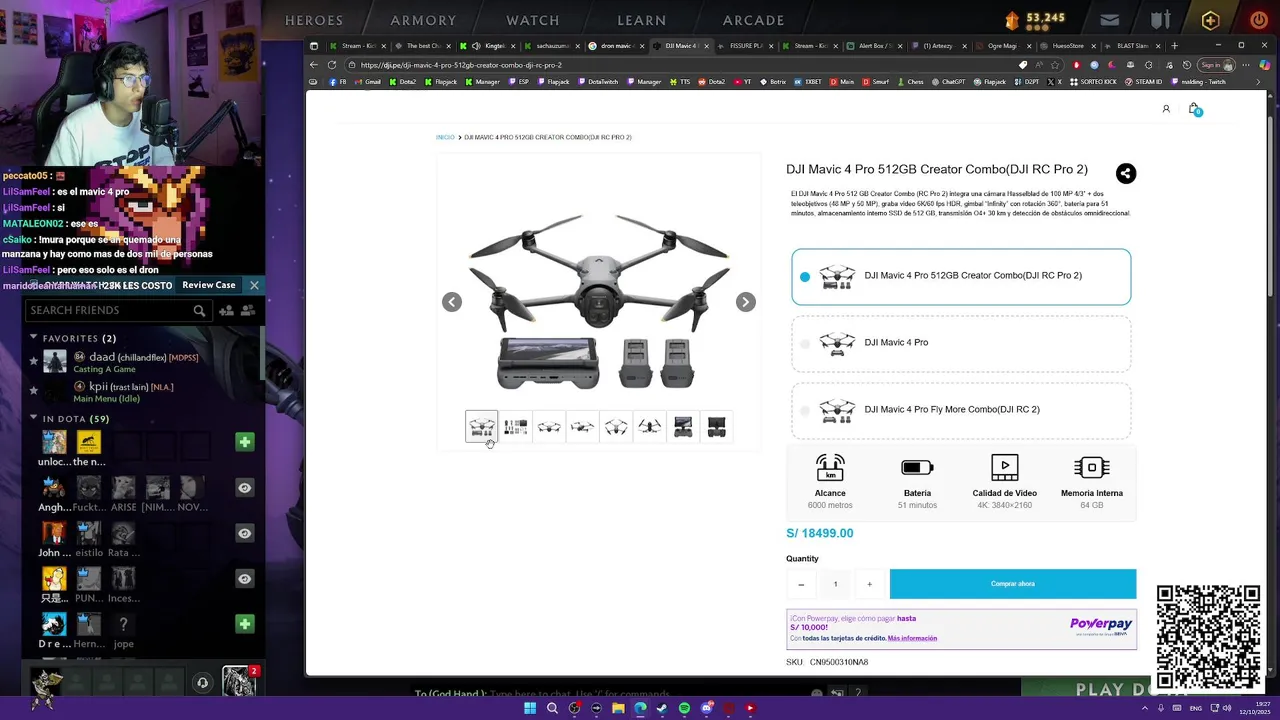Select the second product thumbnail with accessories

point(515,427)
